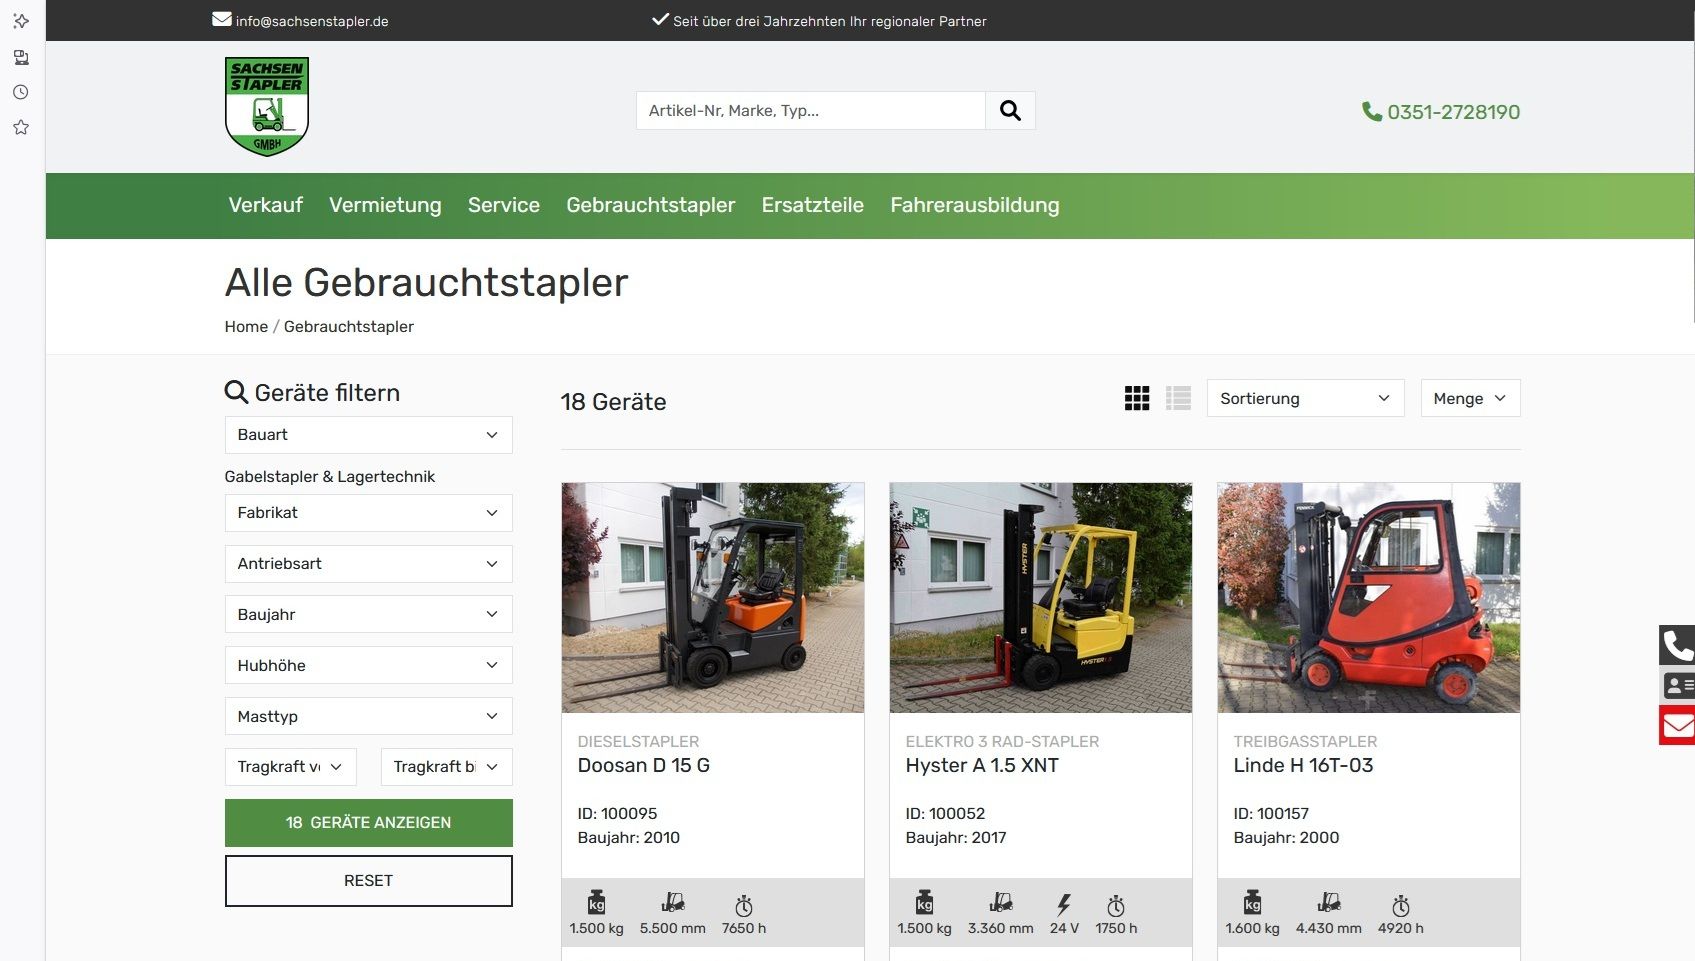This screenshot has width=1695, height=961.
Task: Open the Service menu item
Action: click(504, 205)
